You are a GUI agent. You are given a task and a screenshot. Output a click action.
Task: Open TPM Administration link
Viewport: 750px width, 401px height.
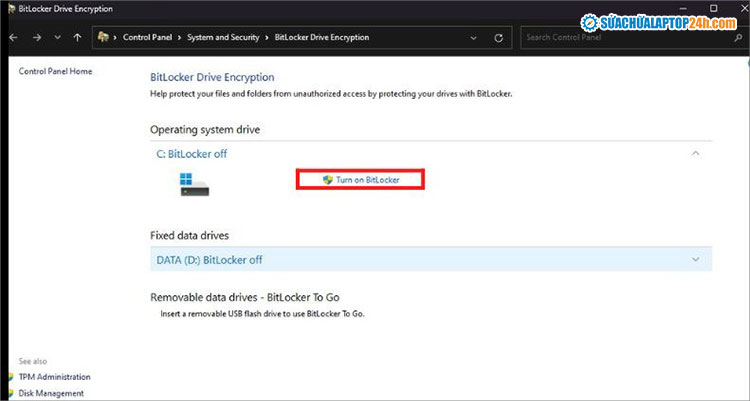[55, 377]
